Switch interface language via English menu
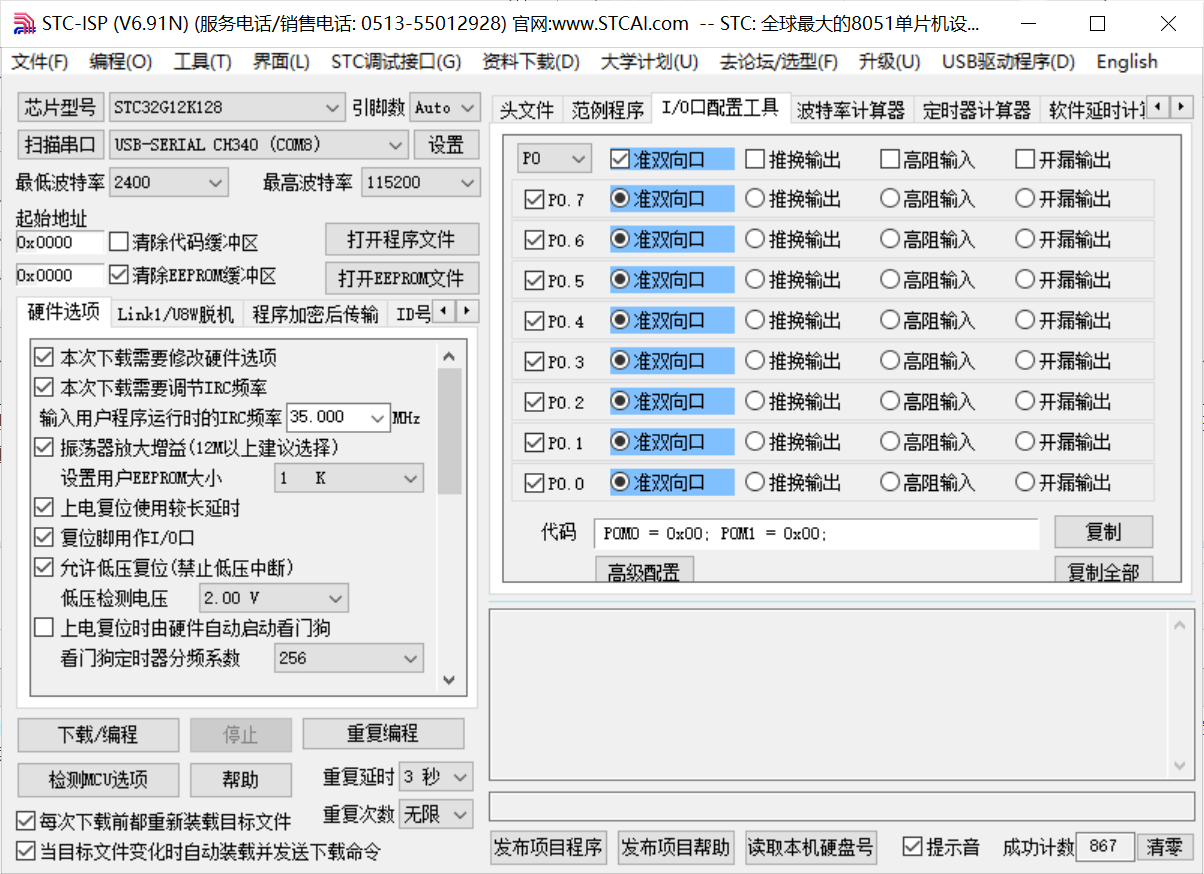The height and width of the screenshot is (874, 1204). 1127,62
